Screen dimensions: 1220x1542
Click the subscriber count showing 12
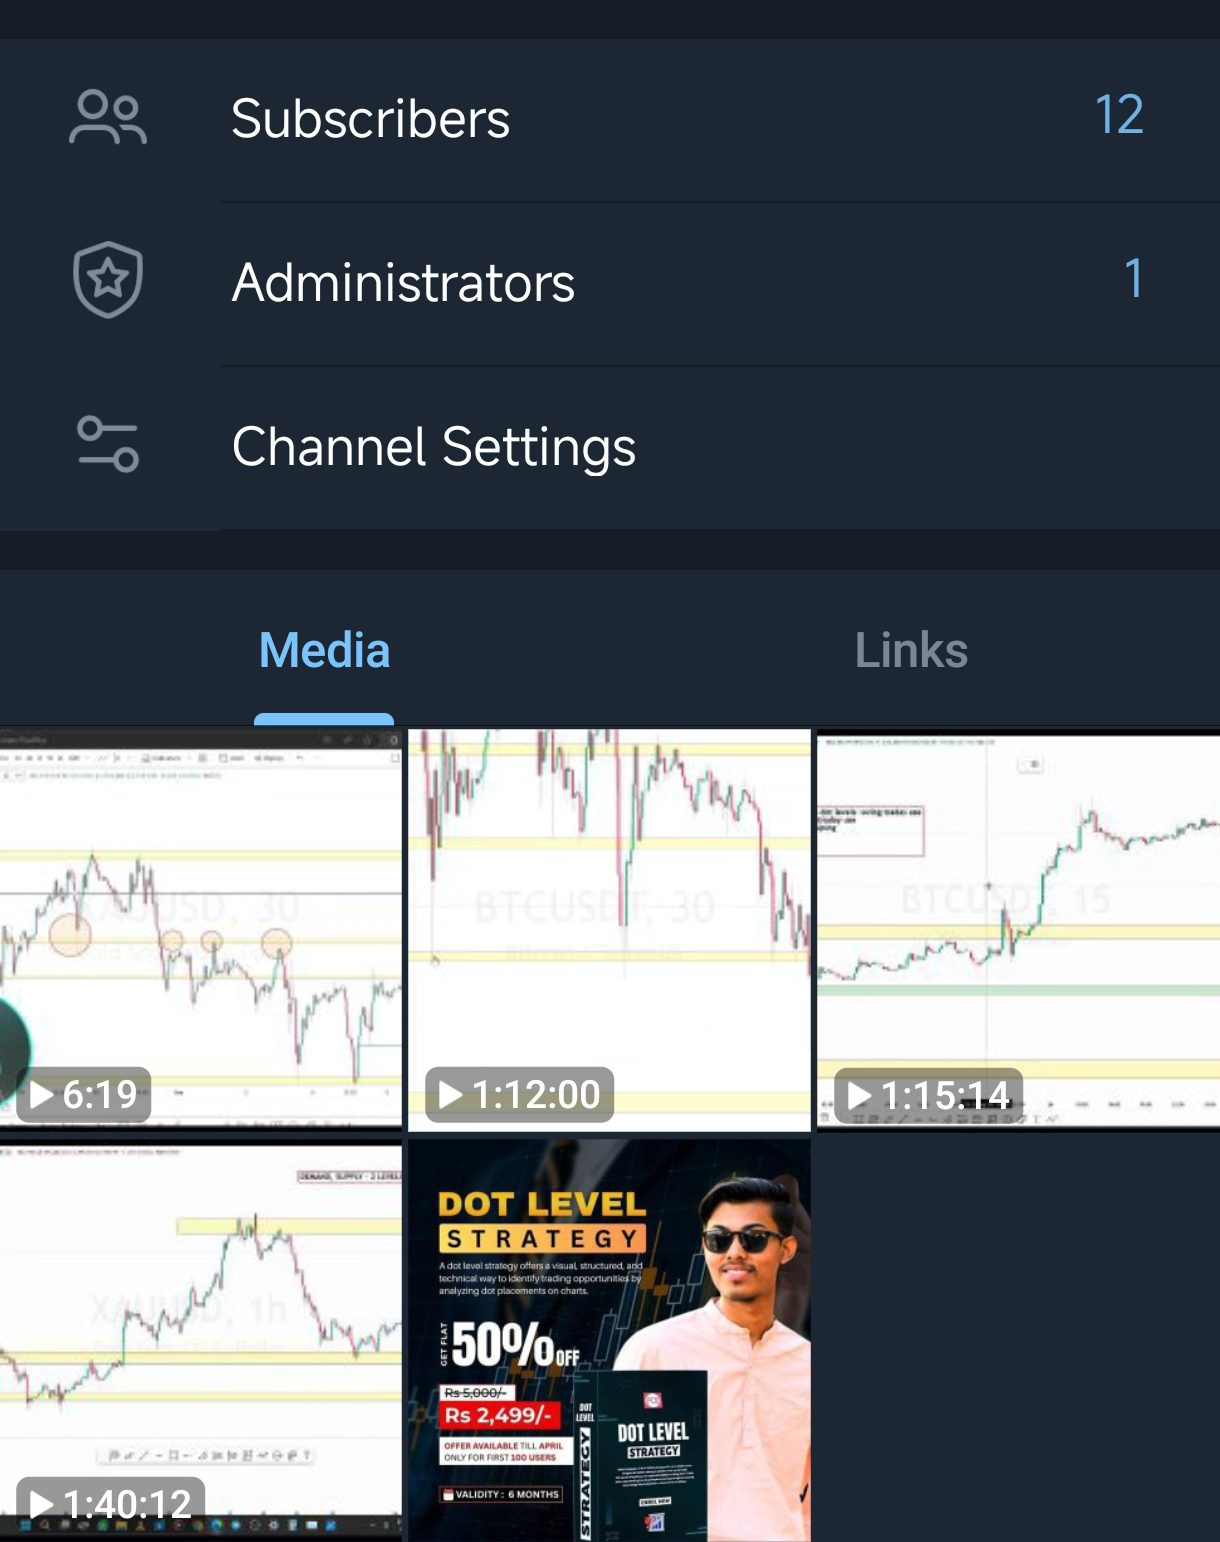1120,116
